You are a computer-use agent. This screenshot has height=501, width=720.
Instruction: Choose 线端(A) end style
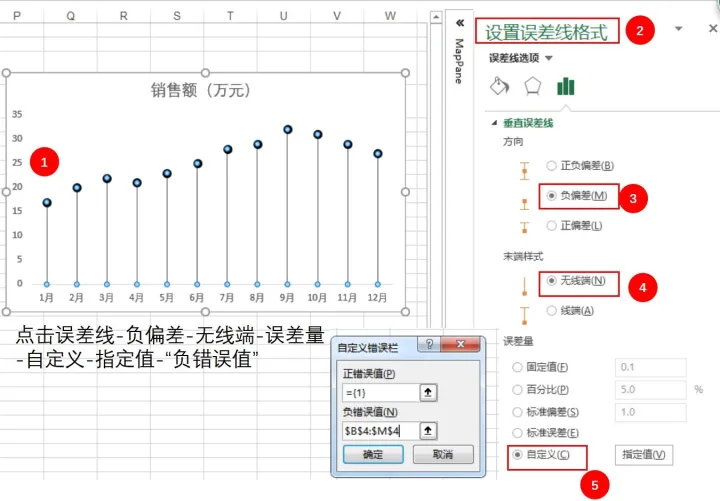[570, 311]
